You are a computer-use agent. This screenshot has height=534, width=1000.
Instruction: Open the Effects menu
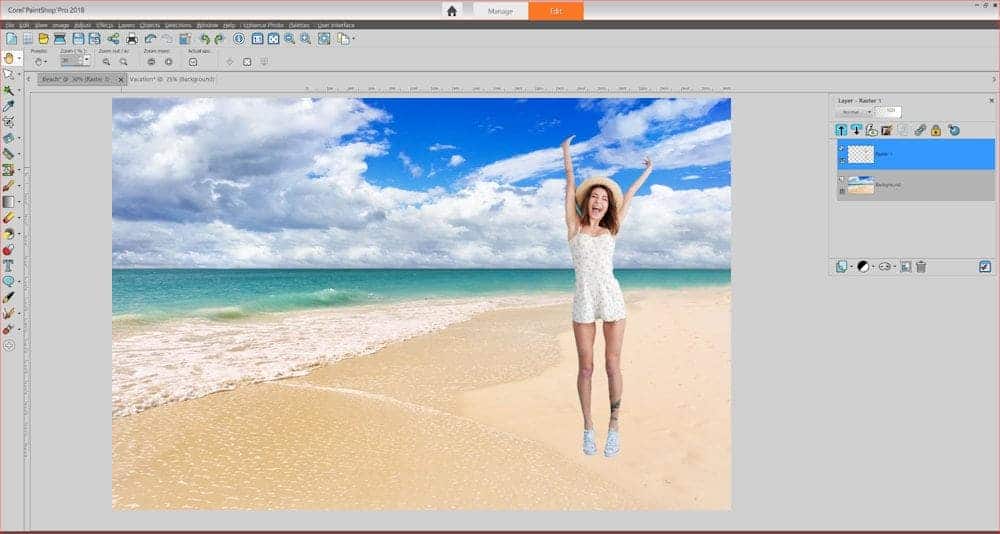103,24
